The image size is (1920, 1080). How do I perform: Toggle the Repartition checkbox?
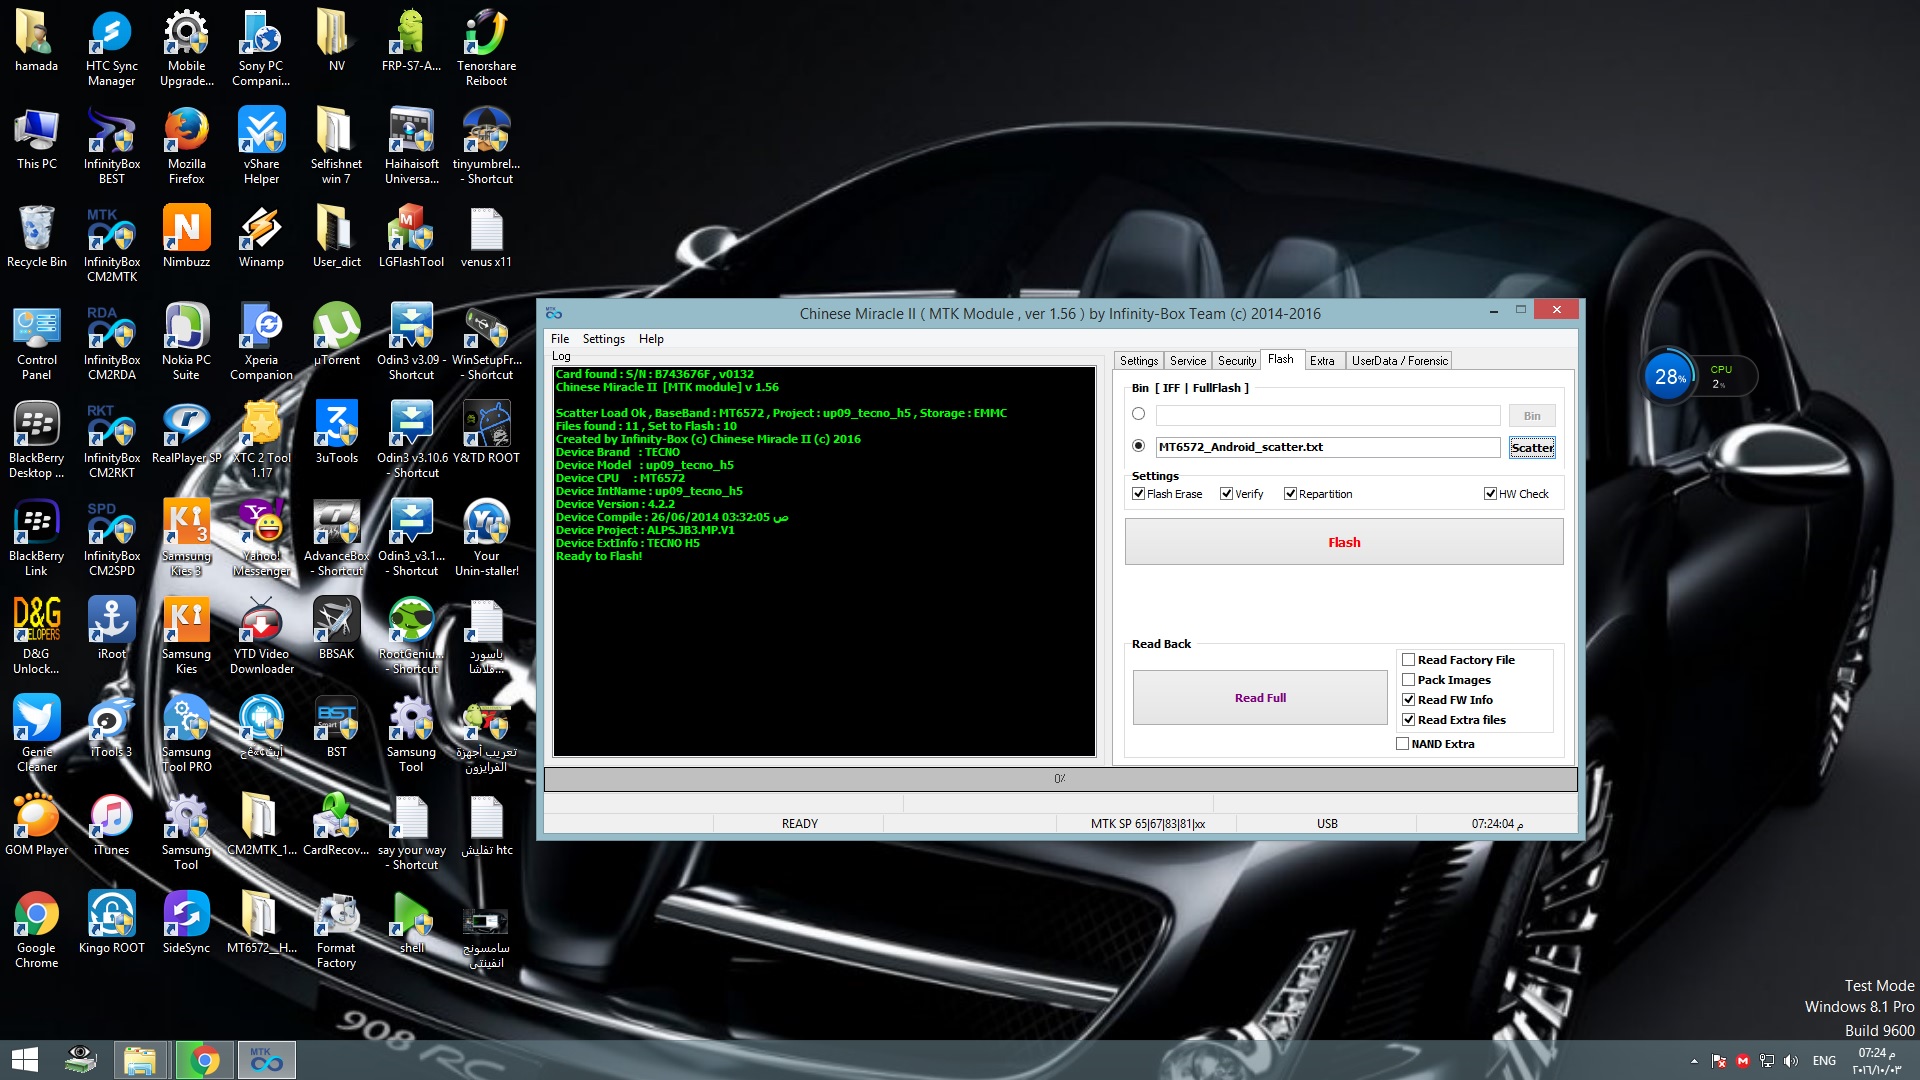[1290, 494]
